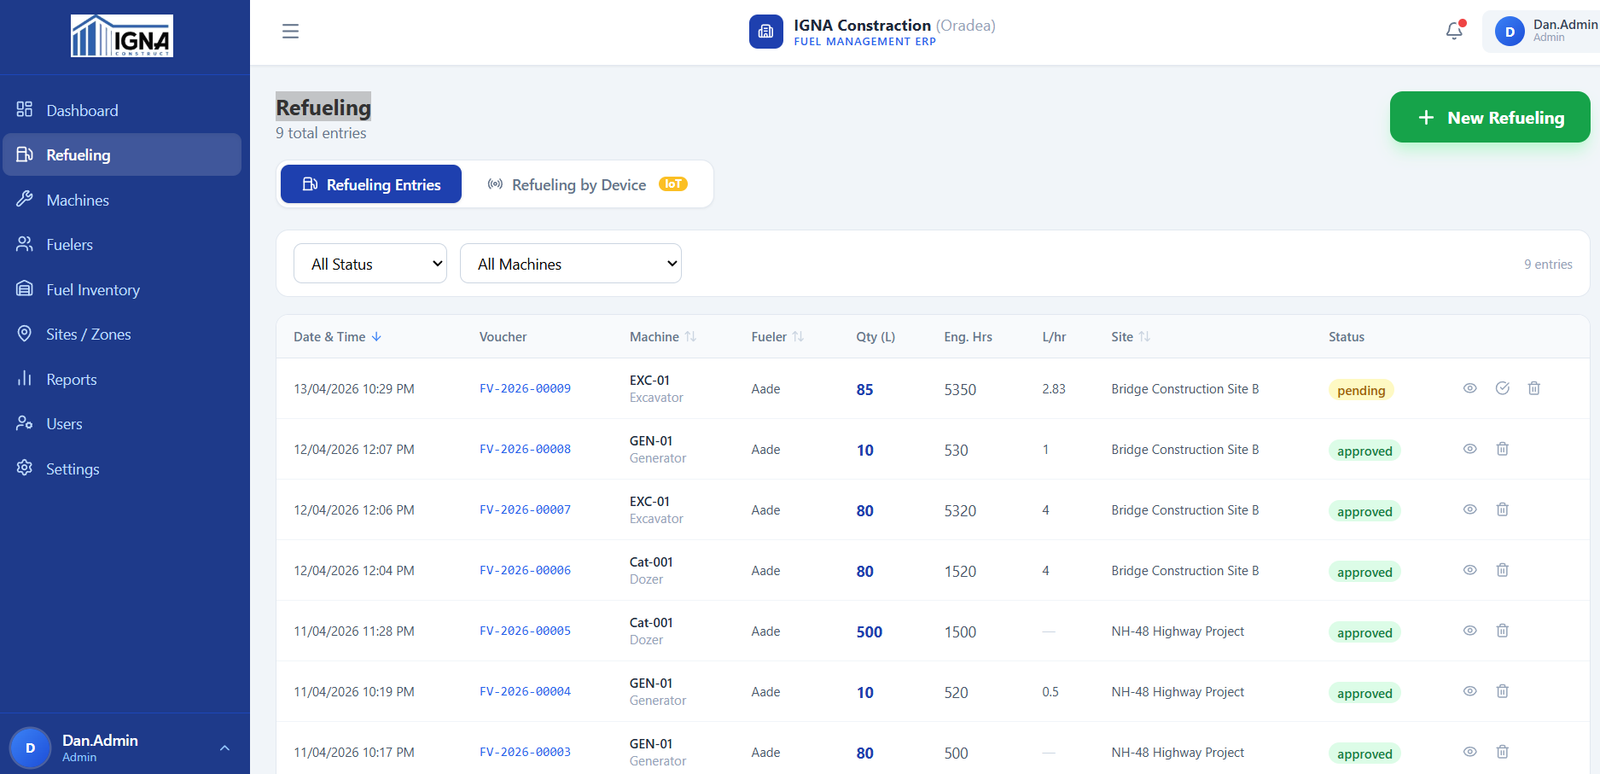Click the pending status badge
The height and width of the screenshot is (774, 1600).
coord(1361,390)
